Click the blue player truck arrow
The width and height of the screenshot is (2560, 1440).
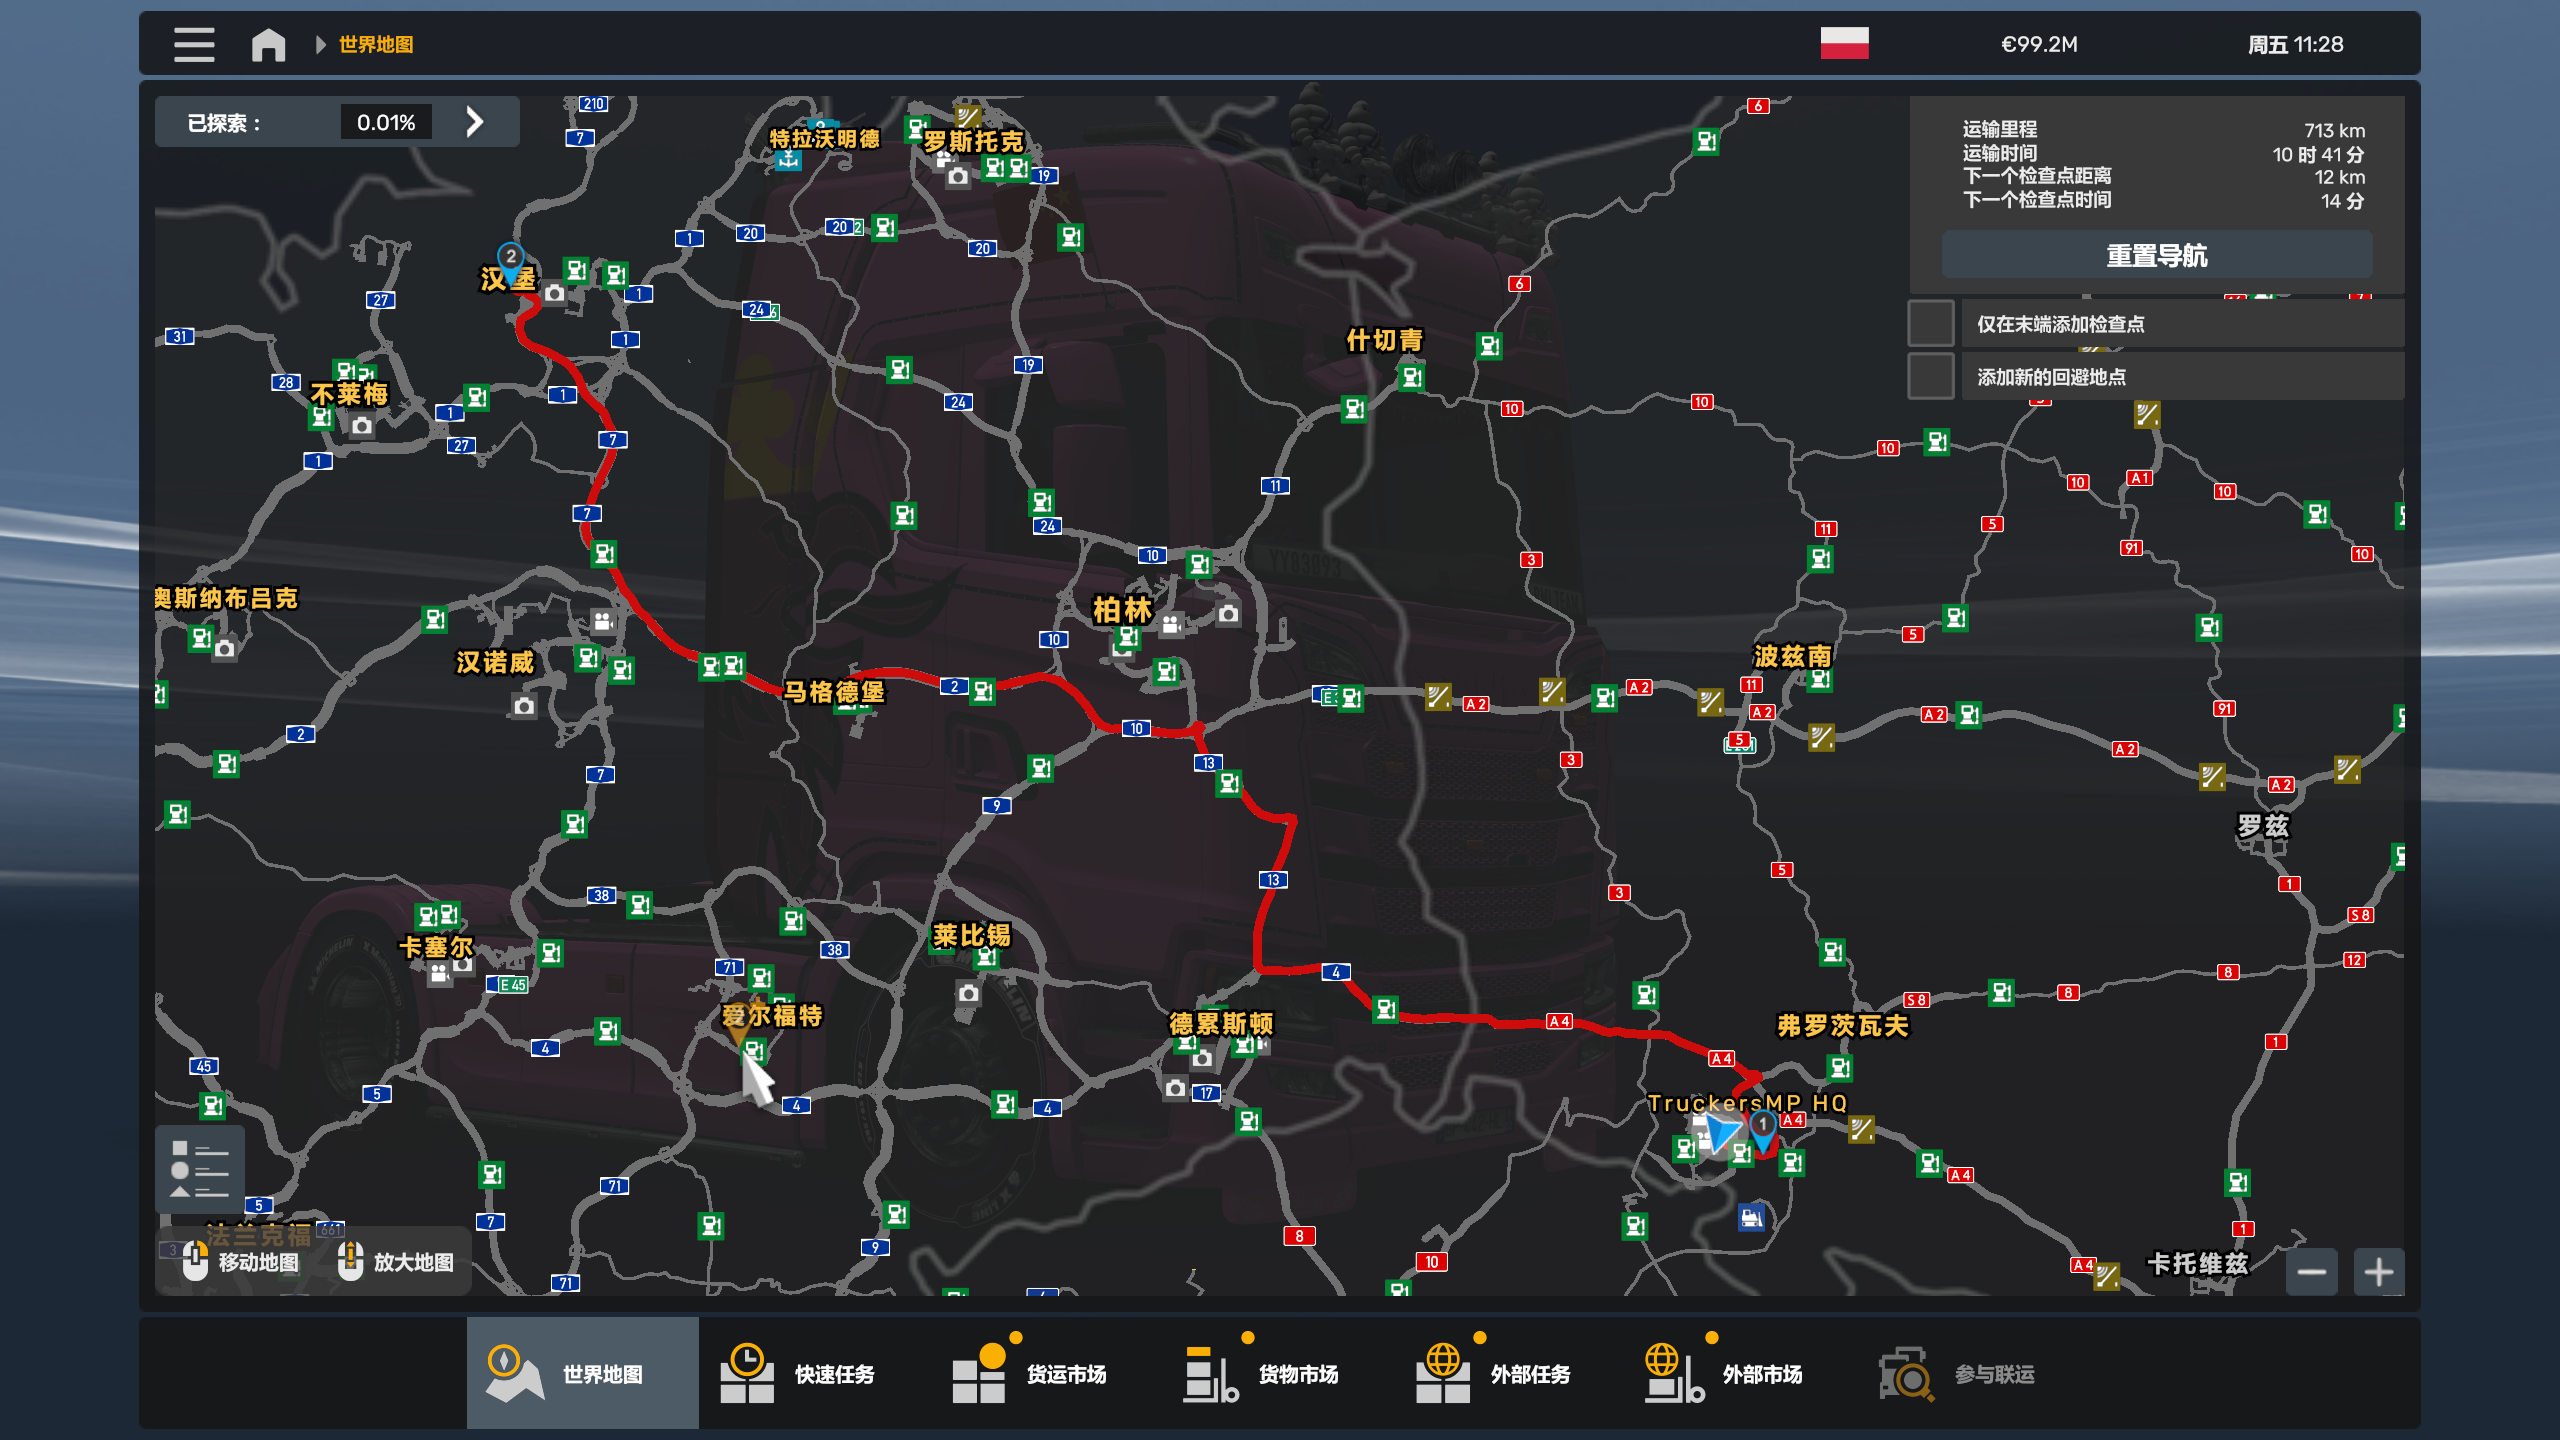1723,1133
